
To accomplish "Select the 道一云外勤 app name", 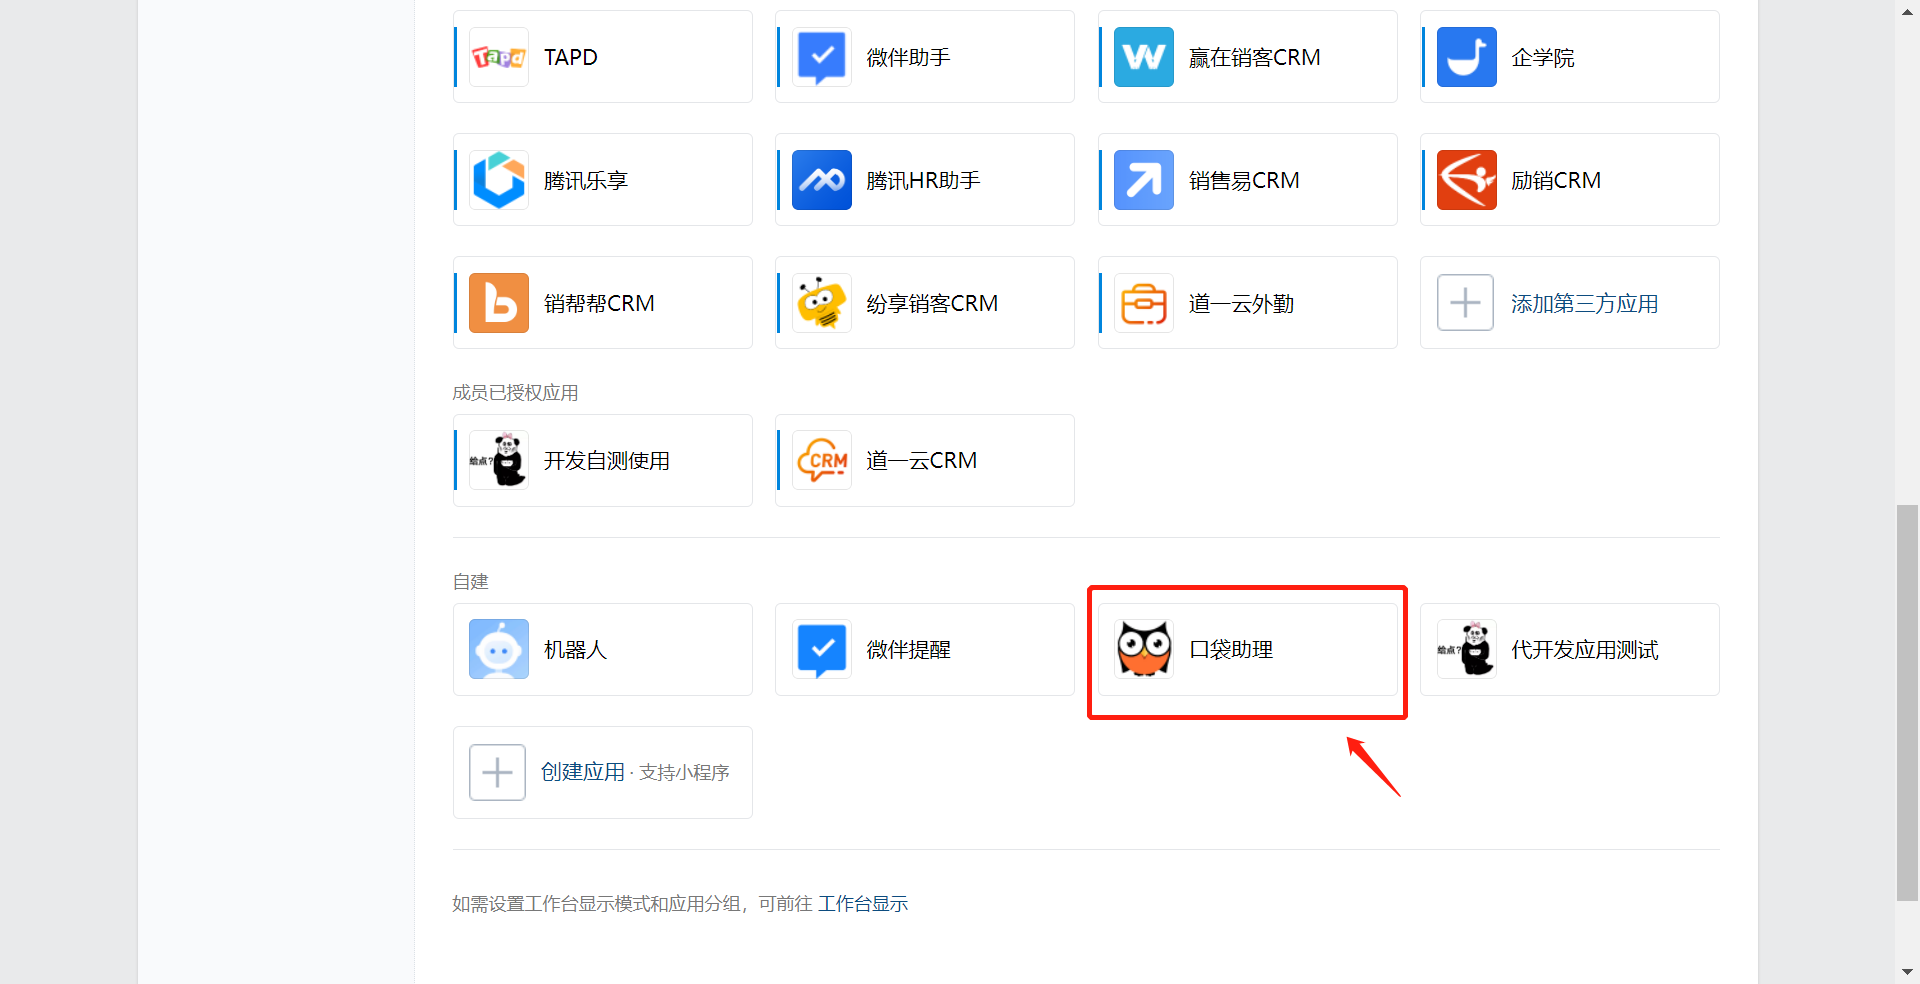I will coord(1242,304).
